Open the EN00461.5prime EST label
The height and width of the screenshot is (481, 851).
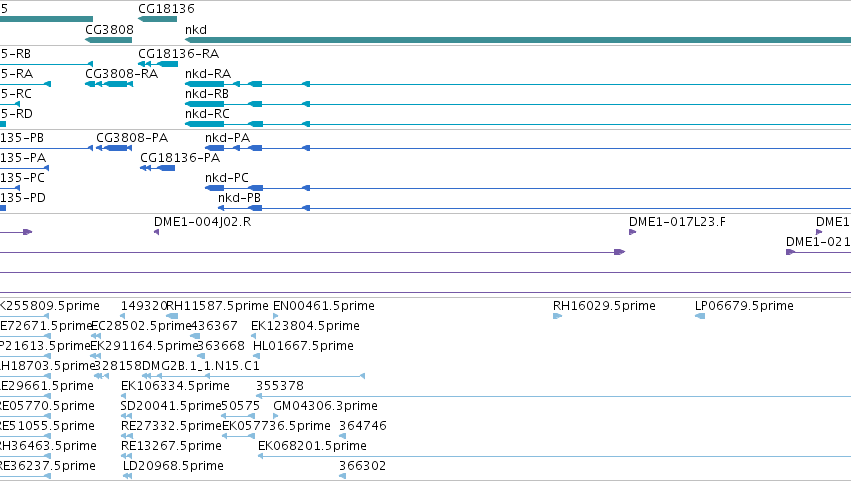(x=323, y=306)
